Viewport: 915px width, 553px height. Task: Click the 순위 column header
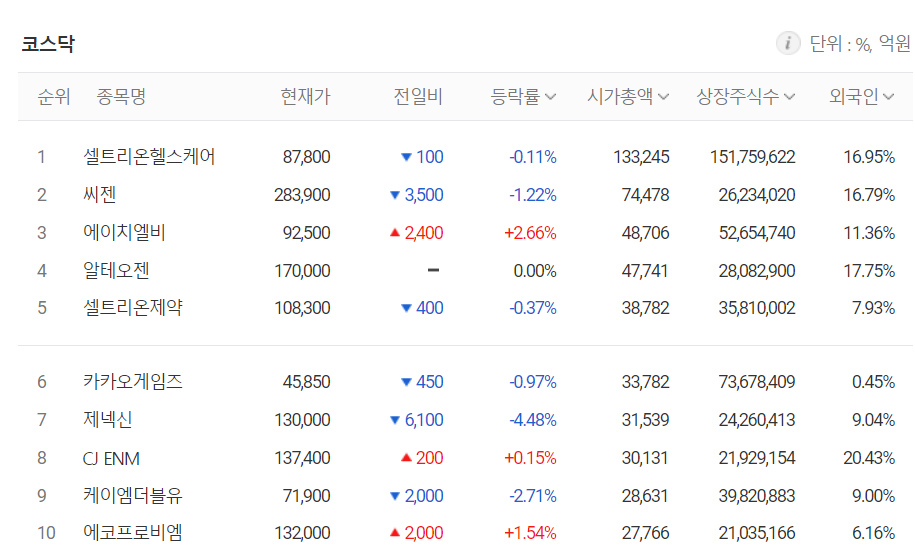point(54,96)
